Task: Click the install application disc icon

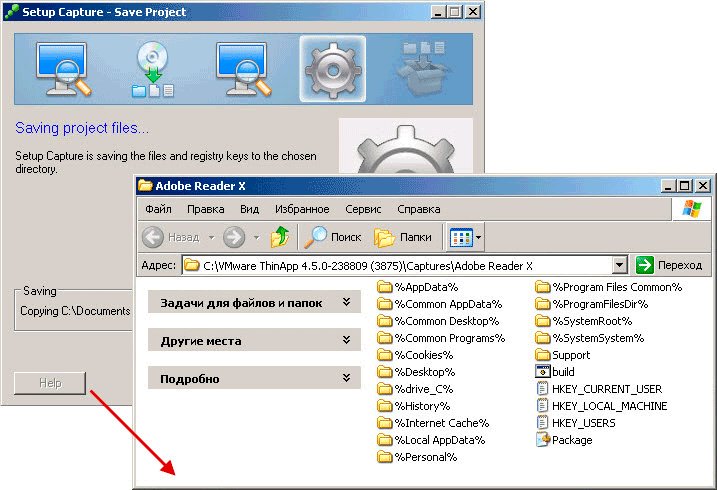Action: tap(153, 69)
